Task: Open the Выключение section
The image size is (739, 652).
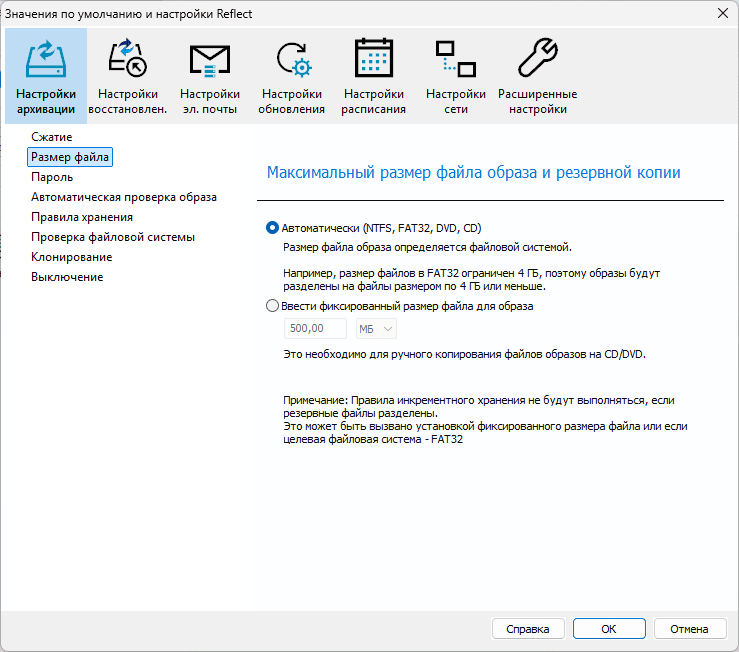Action: [67, 277]
